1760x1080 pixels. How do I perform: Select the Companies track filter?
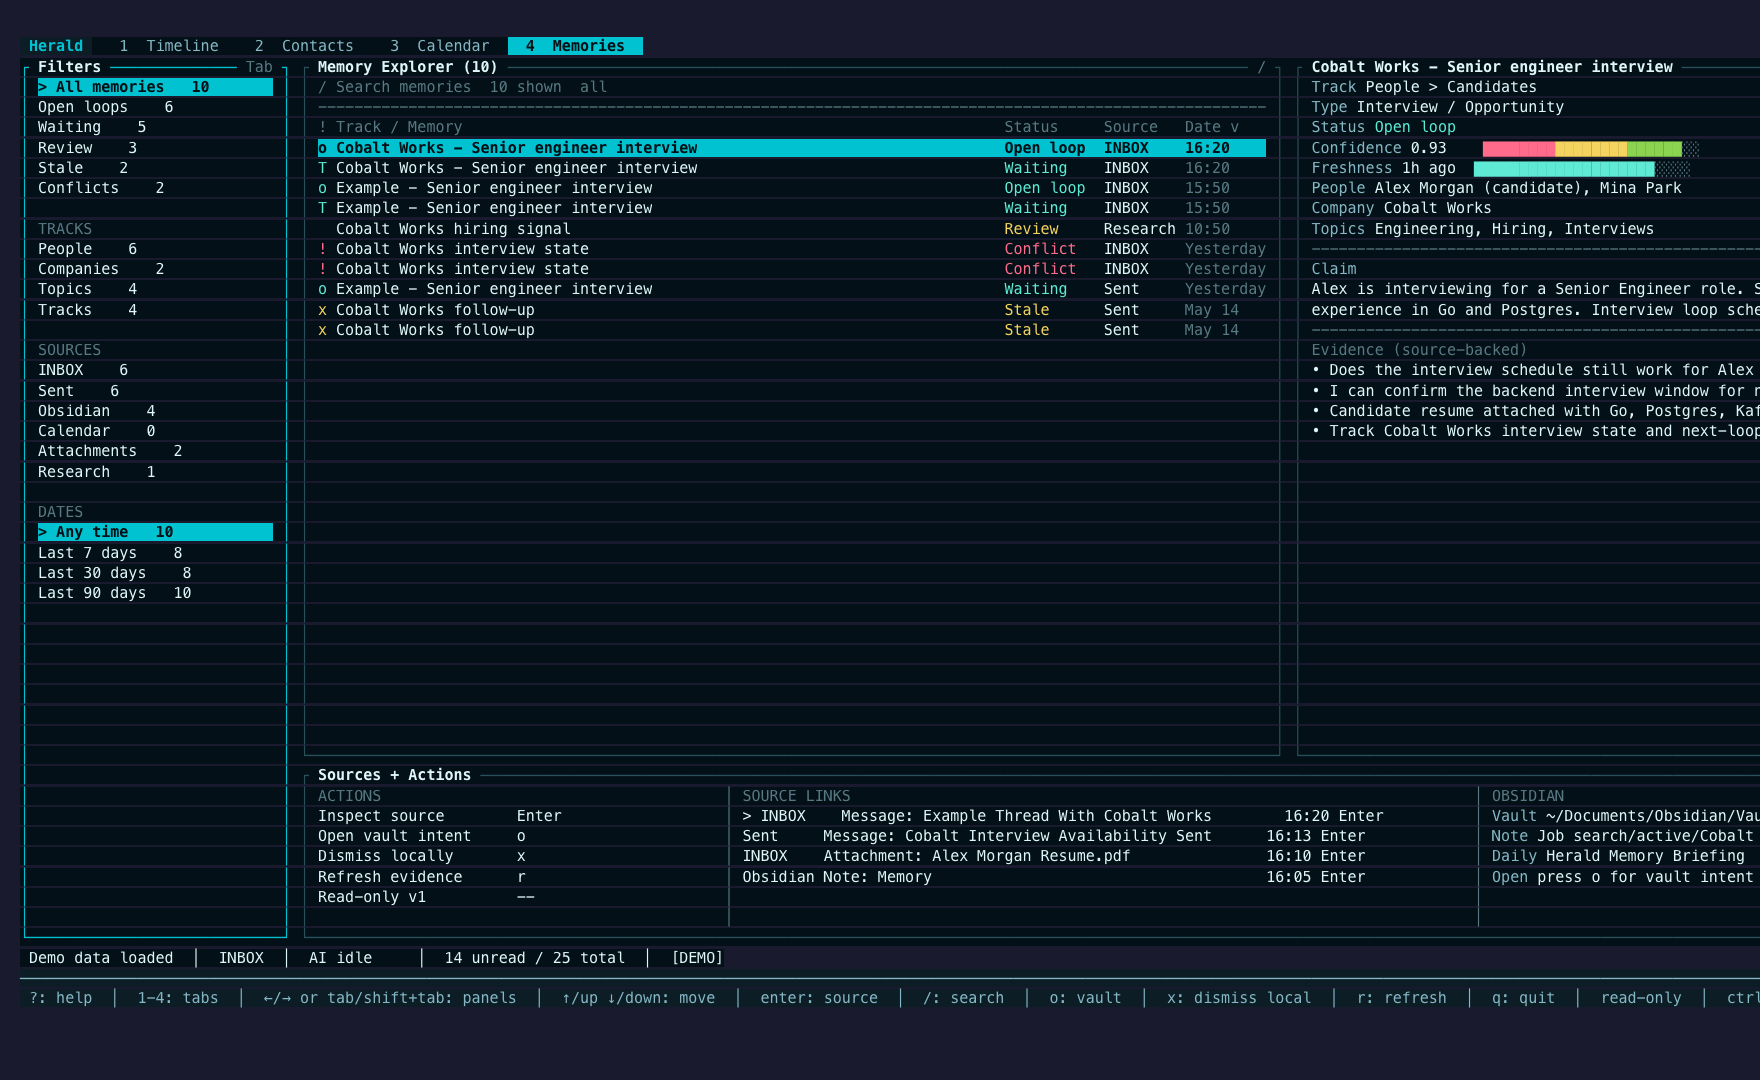click(x=101, y=269)
